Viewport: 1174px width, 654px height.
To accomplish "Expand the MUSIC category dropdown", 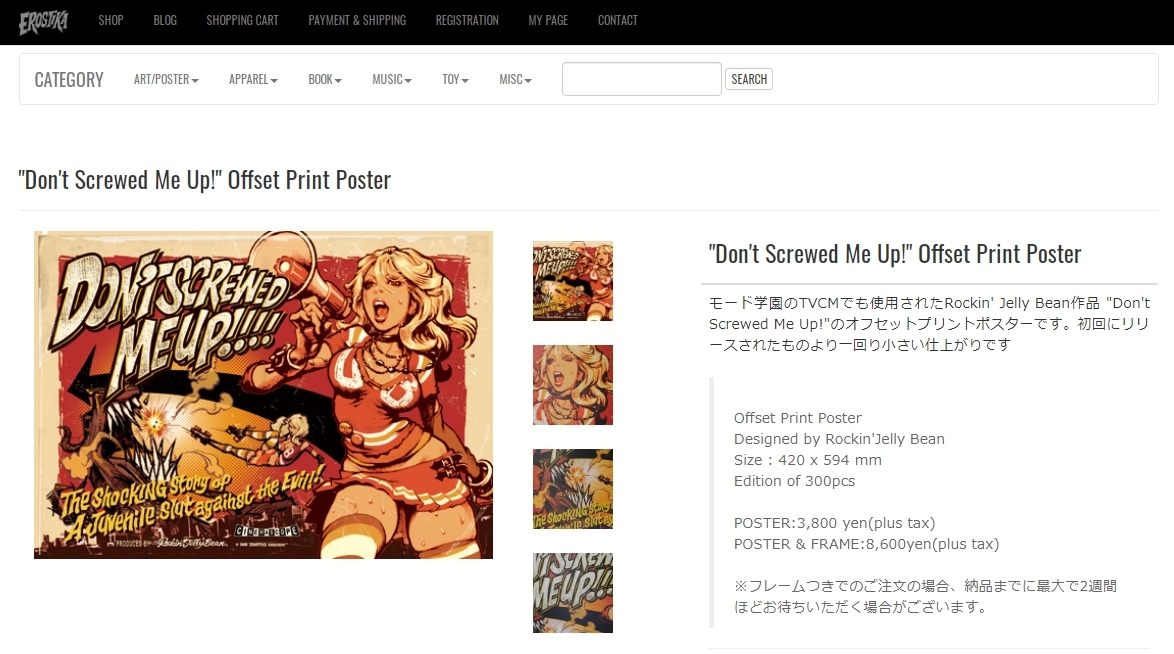I will tap(392, 79).
